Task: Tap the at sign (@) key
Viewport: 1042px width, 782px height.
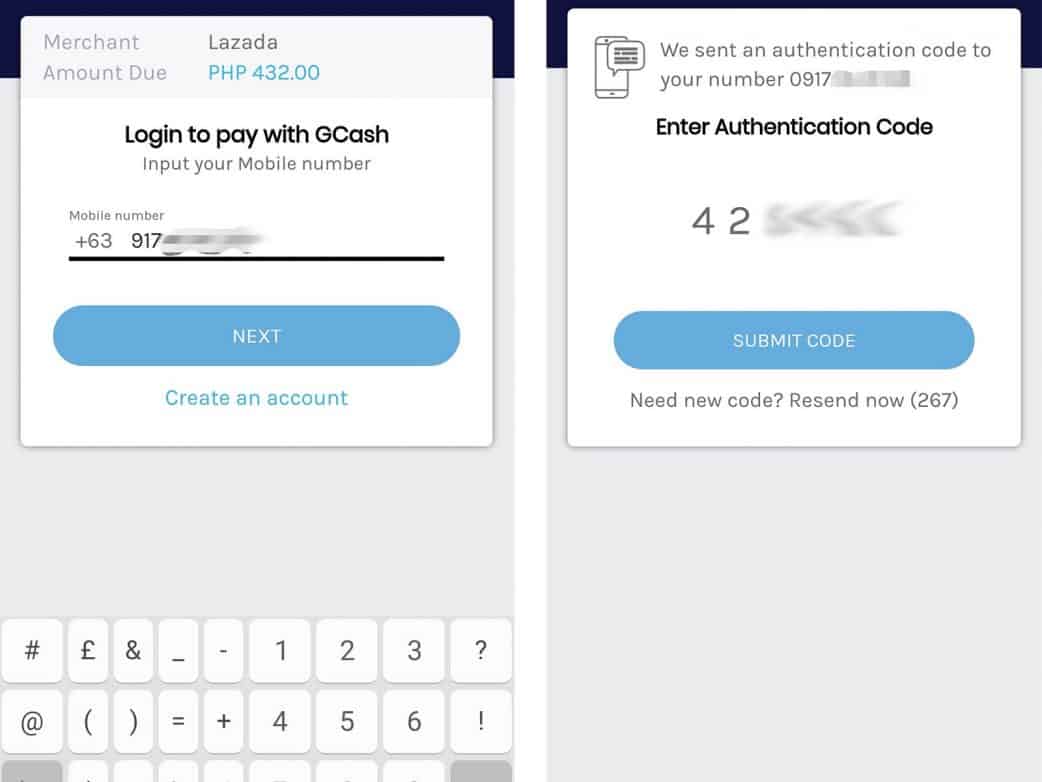Action: coord(32,721)
